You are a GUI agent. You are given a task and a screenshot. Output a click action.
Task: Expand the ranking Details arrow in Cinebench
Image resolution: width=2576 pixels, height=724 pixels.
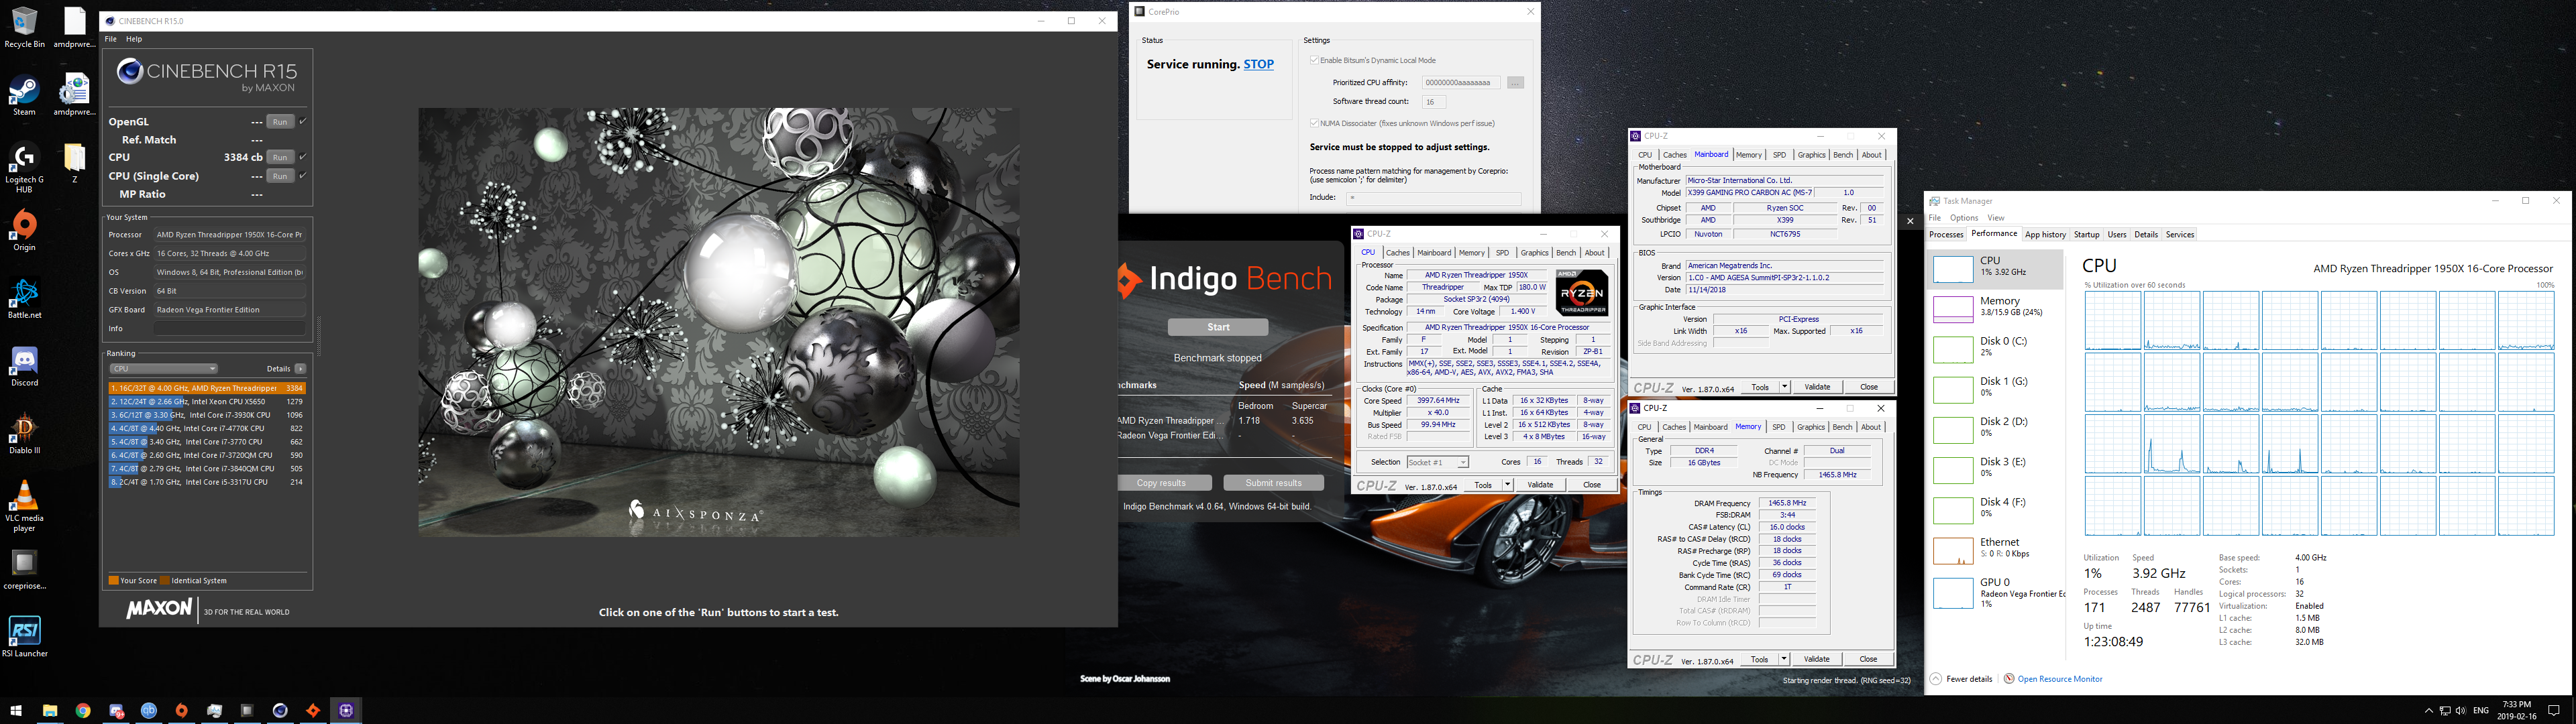coord(300,369)
